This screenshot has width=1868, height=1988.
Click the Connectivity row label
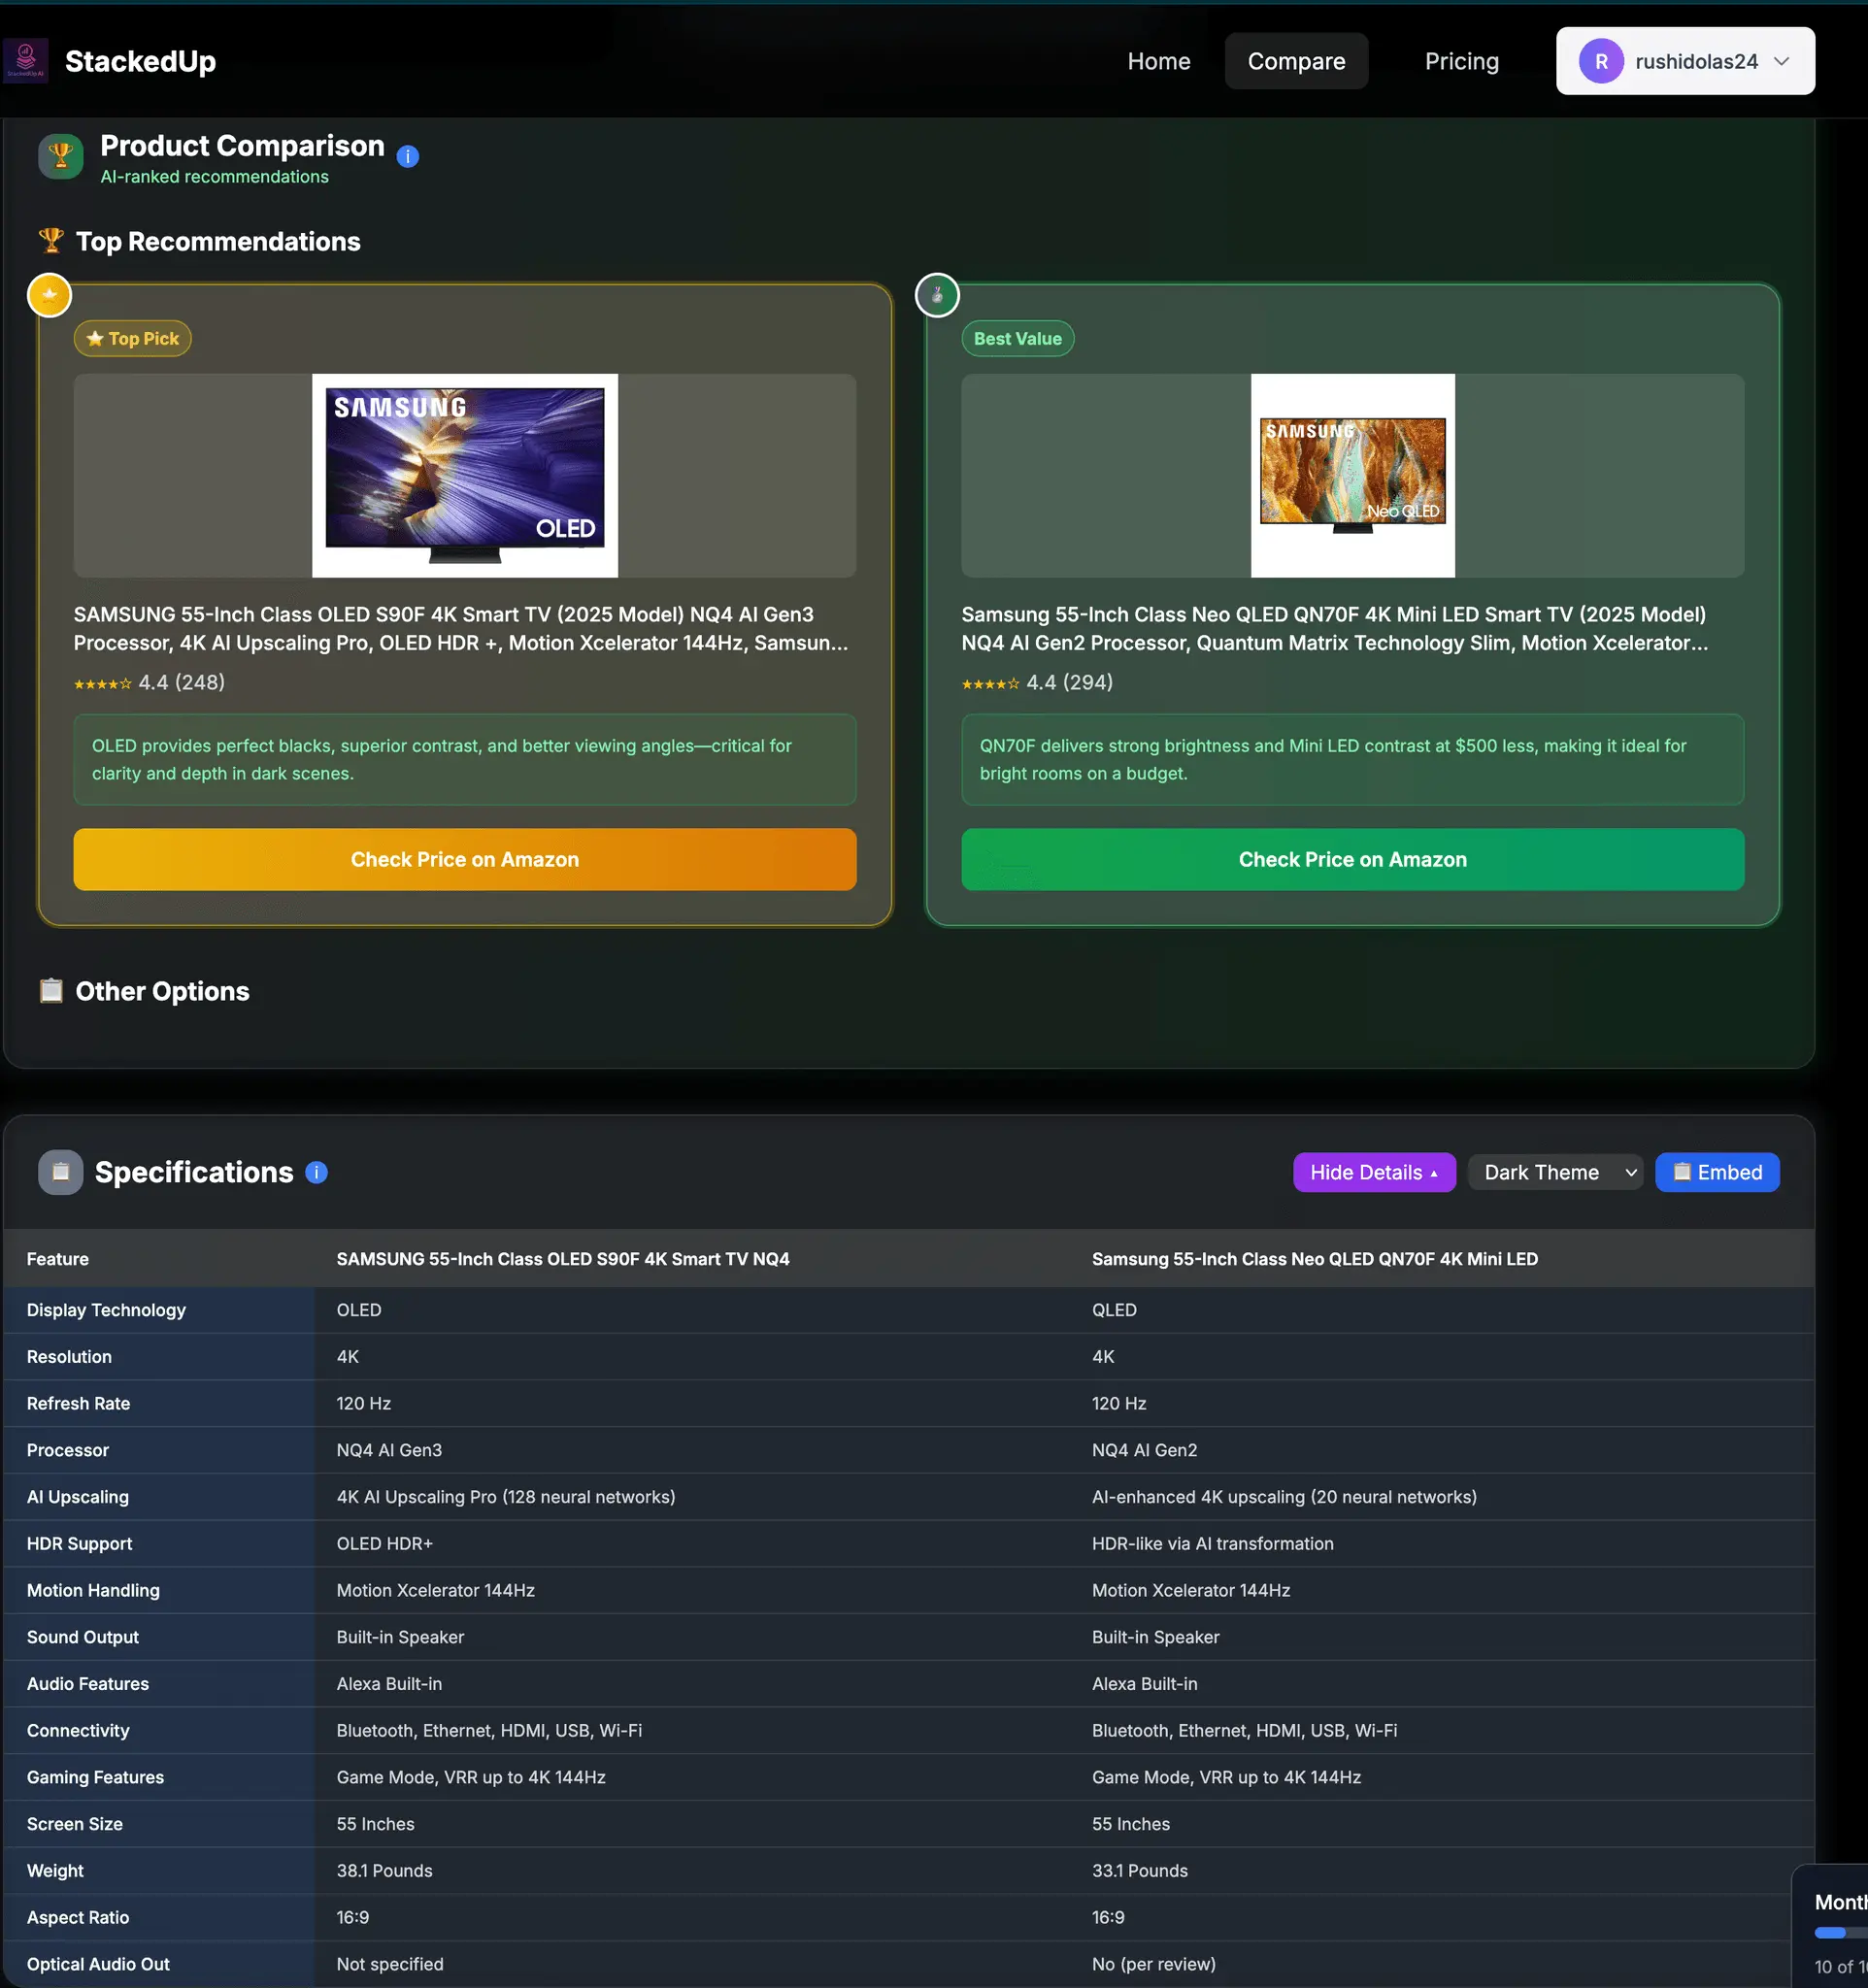[x=78, y=1731]
